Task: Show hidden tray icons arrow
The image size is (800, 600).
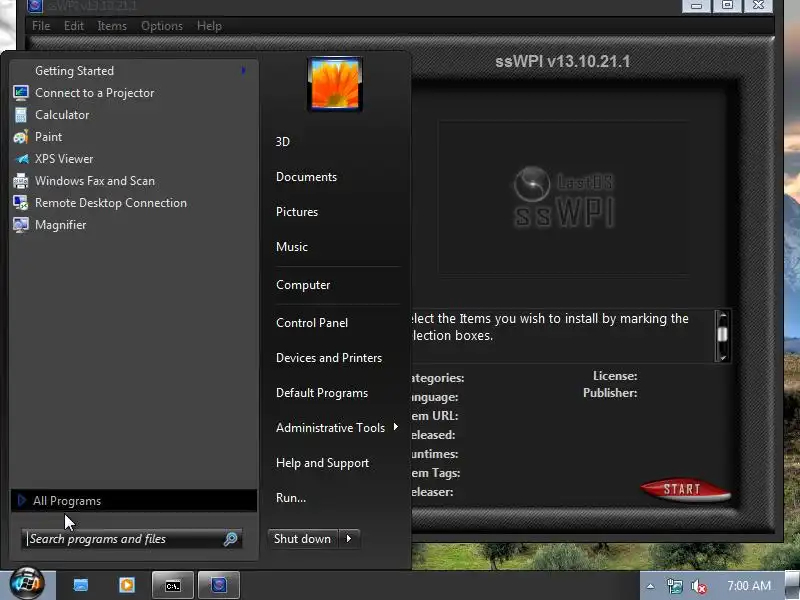Action: pyautogui.click(x=651, y=586)
